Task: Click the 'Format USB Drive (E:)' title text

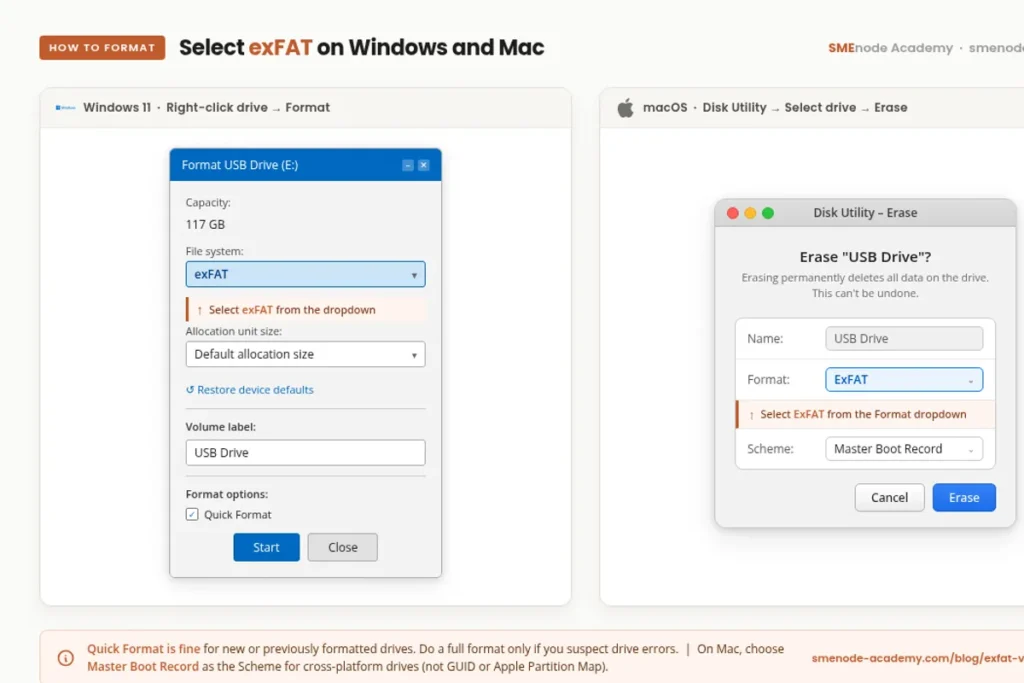Action: click(x=240, y=165)
